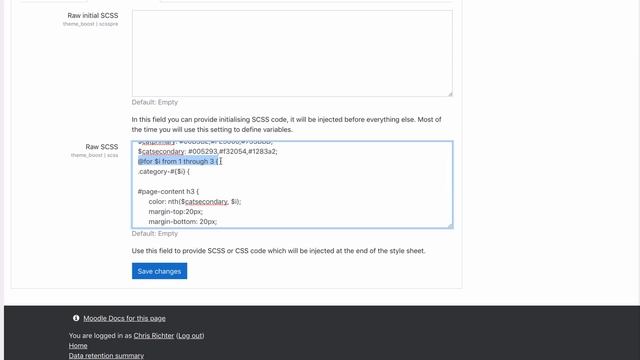Click the Save changes button

(159, 271)
